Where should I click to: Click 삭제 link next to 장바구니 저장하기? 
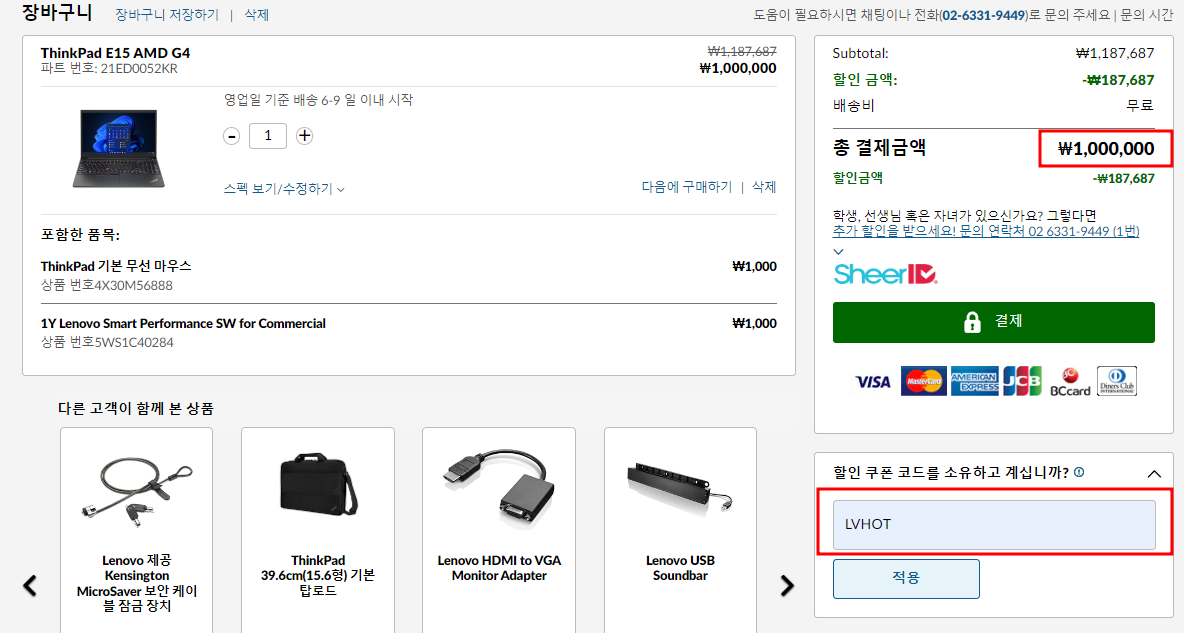tap(257, 14)
